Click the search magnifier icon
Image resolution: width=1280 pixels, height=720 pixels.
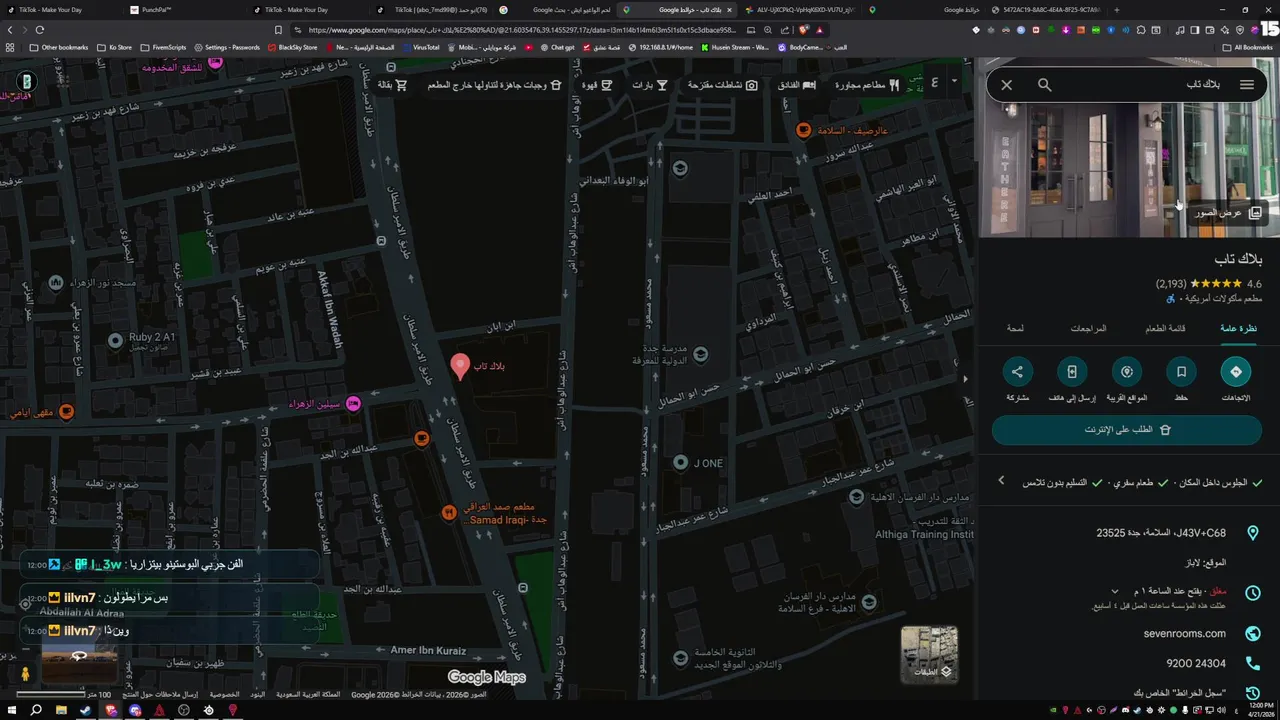pyautogui.click(x=1044, y=85)
